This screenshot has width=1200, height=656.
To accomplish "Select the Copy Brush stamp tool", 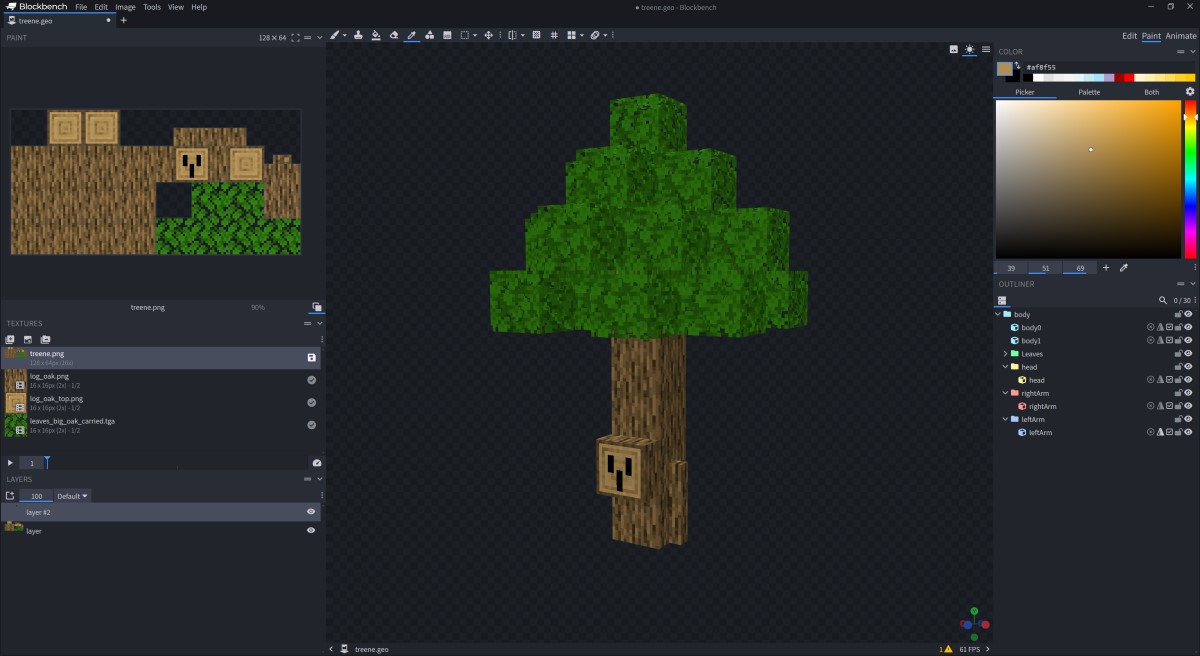I will point(358,35).
